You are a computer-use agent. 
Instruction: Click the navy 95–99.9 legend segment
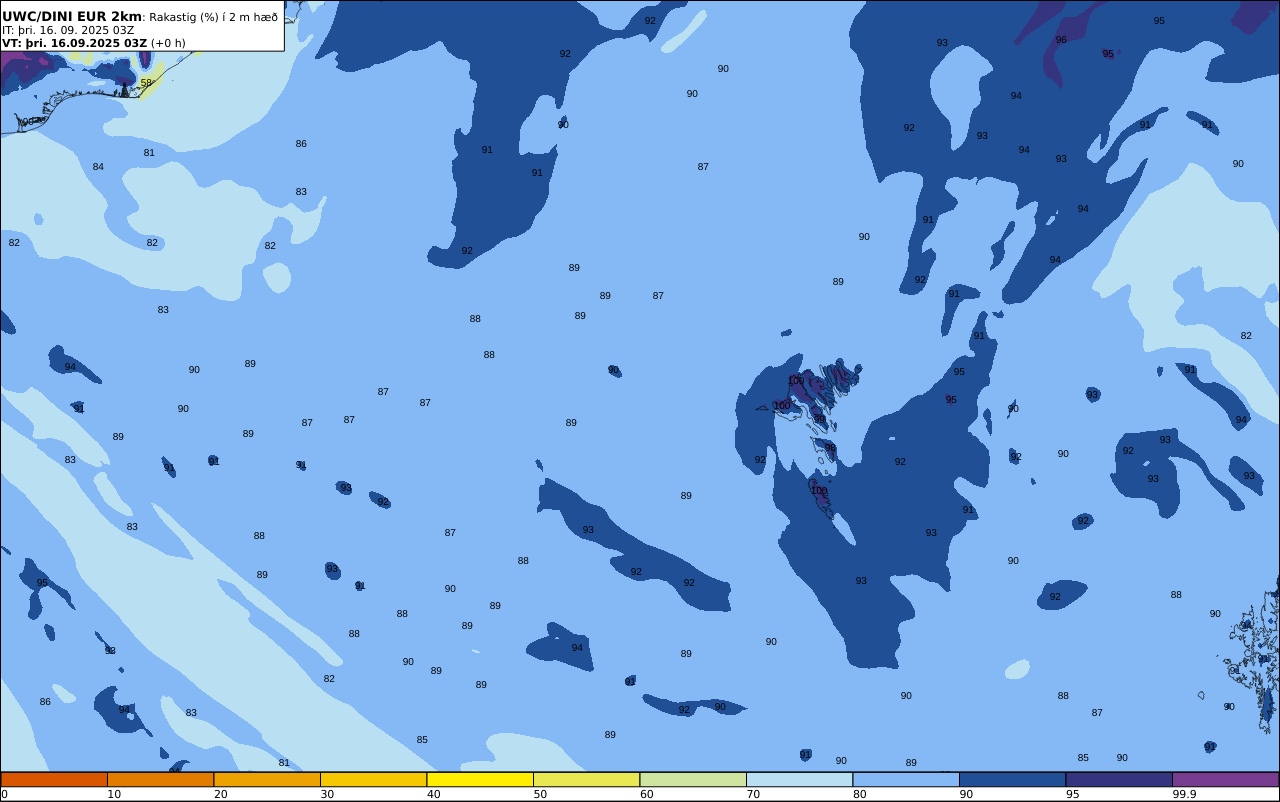(x=1119, y=779)
